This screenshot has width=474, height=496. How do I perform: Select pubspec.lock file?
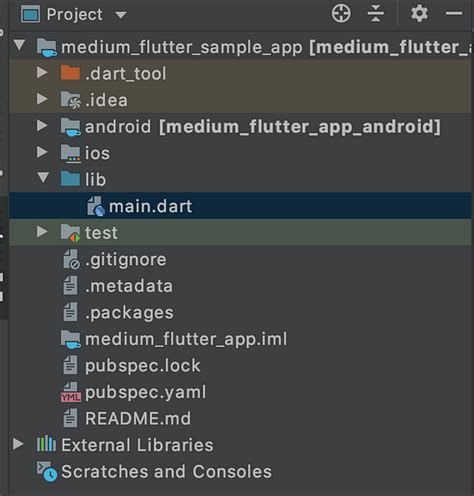240,366
